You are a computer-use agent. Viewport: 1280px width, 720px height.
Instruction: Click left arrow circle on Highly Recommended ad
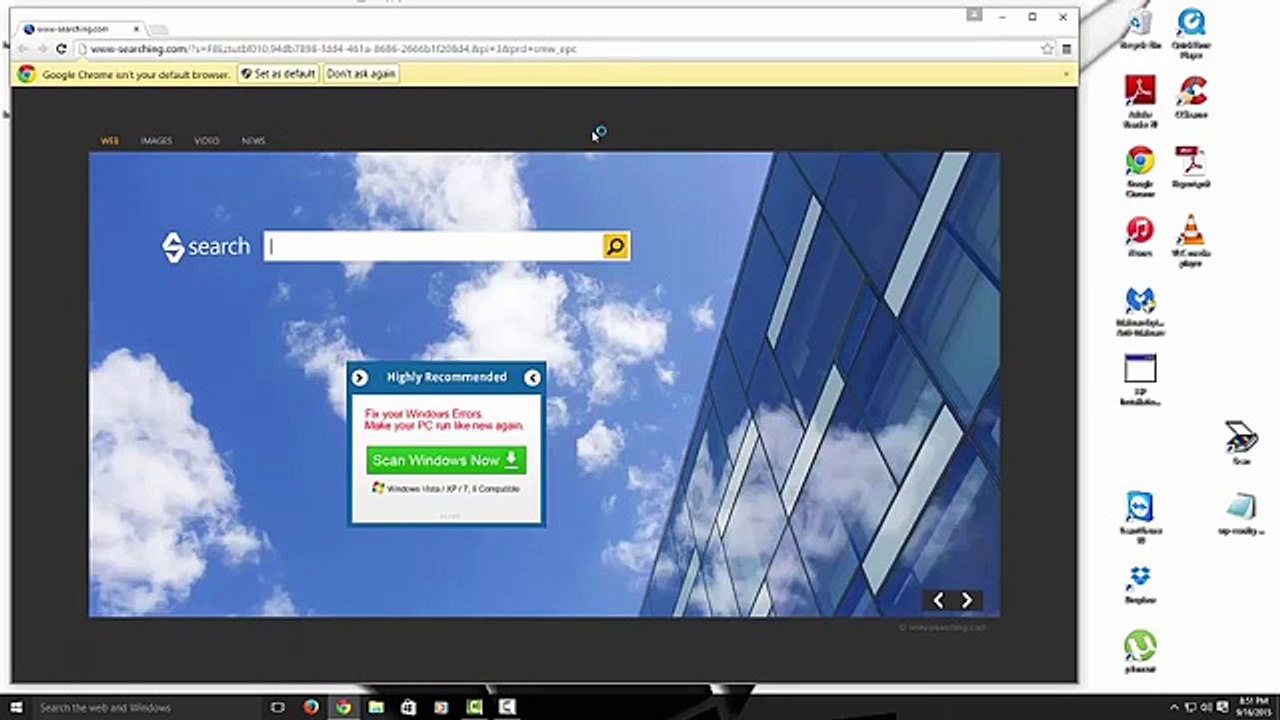click(532, 377)
